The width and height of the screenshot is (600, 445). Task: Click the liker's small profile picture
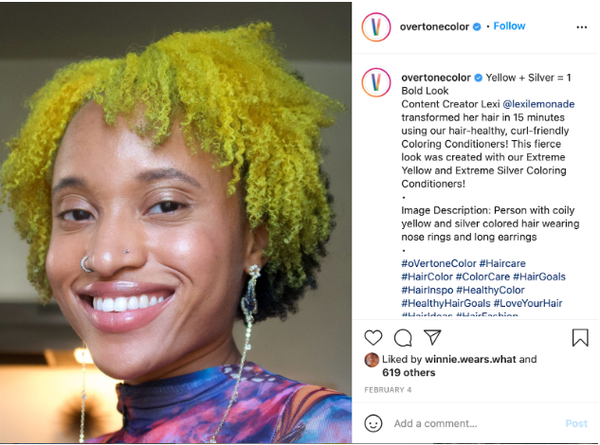[371, 360]
